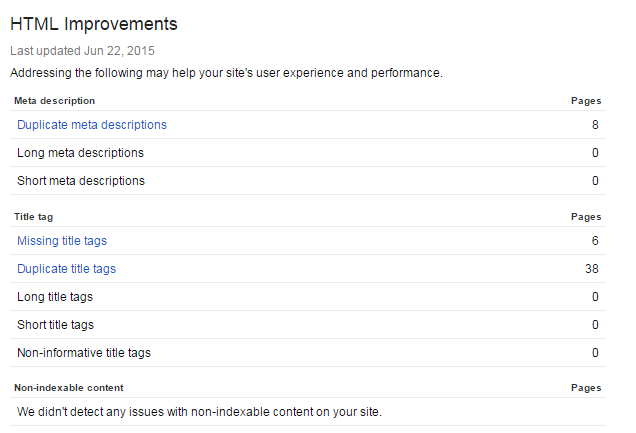Screen dimensions: 636x433
Task: Click the Long meta descriptions row
Action: pos(308,152)
